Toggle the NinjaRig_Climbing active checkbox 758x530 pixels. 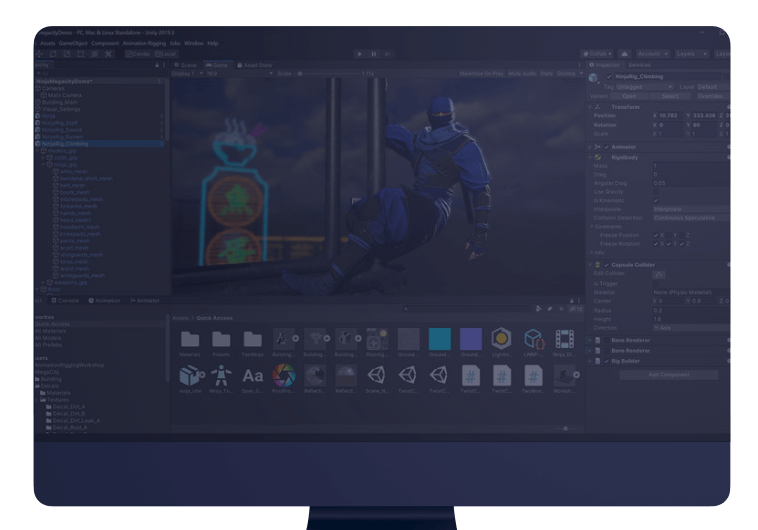tap(609, 76)
